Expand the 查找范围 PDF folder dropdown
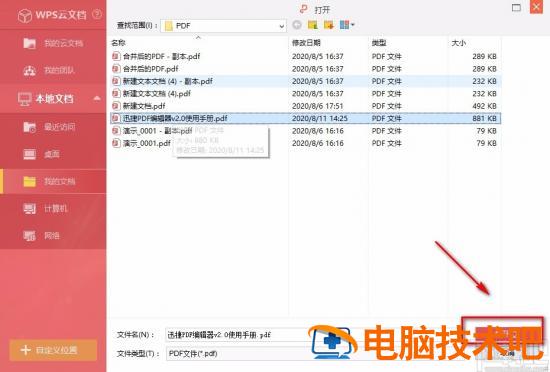Screen dimensions: 550x372 (x=281, y=26)
